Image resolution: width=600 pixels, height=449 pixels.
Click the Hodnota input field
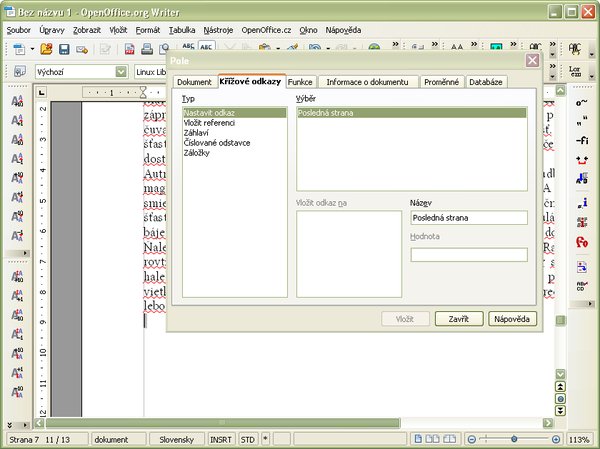[469, 255]
